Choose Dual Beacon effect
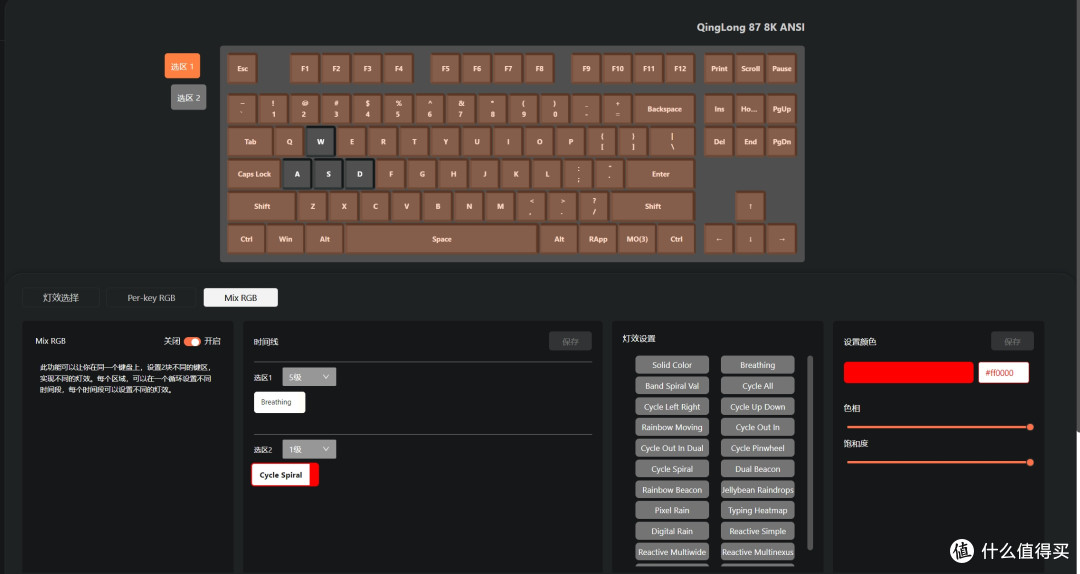 coord(757,469)
